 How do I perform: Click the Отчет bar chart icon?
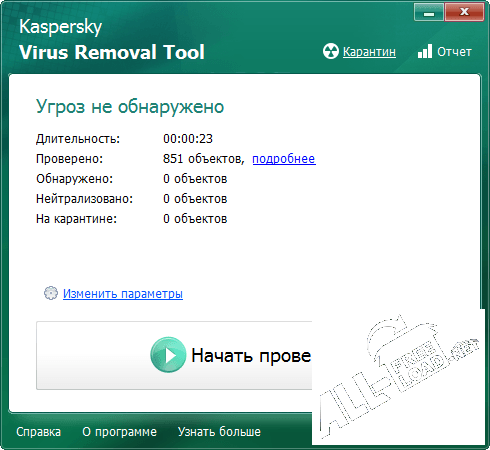pos(425,51)
